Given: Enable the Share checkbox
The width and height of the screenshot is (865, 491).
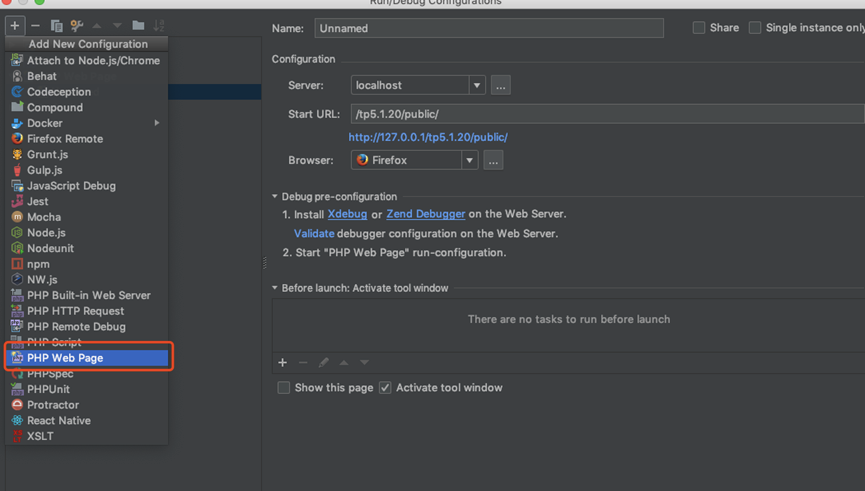Looking at the screenshot, I should click(x=699, y=28).
